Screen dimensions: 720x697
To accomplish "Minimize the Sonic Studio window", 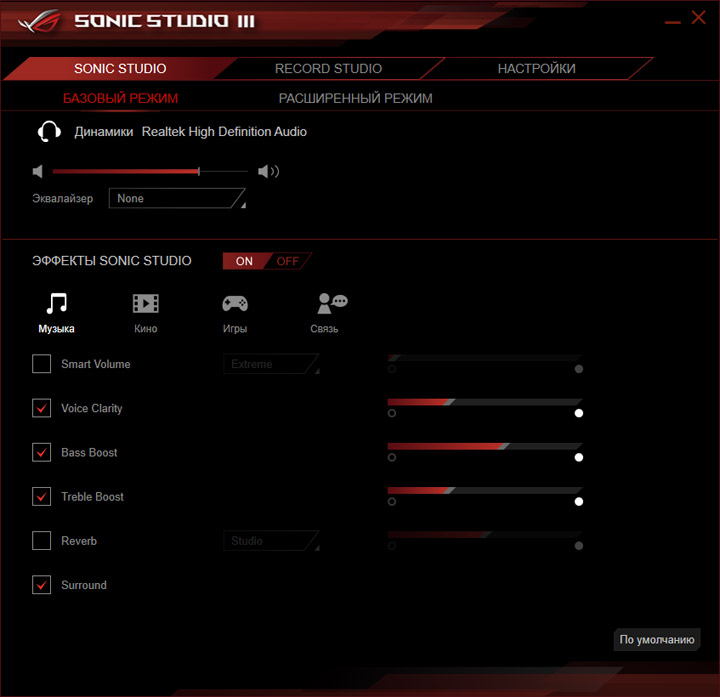I will [673, 22].
